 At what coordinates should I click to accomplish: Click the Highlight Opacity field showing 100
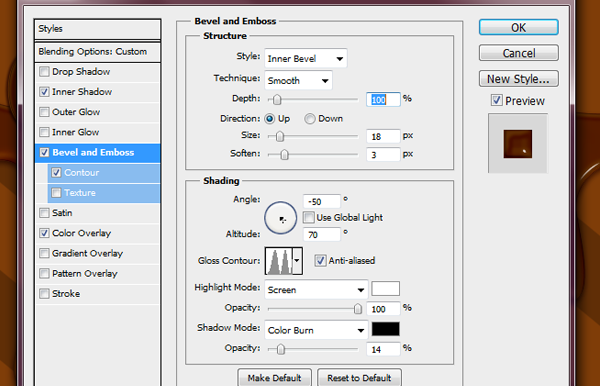(x=383, y=309)
